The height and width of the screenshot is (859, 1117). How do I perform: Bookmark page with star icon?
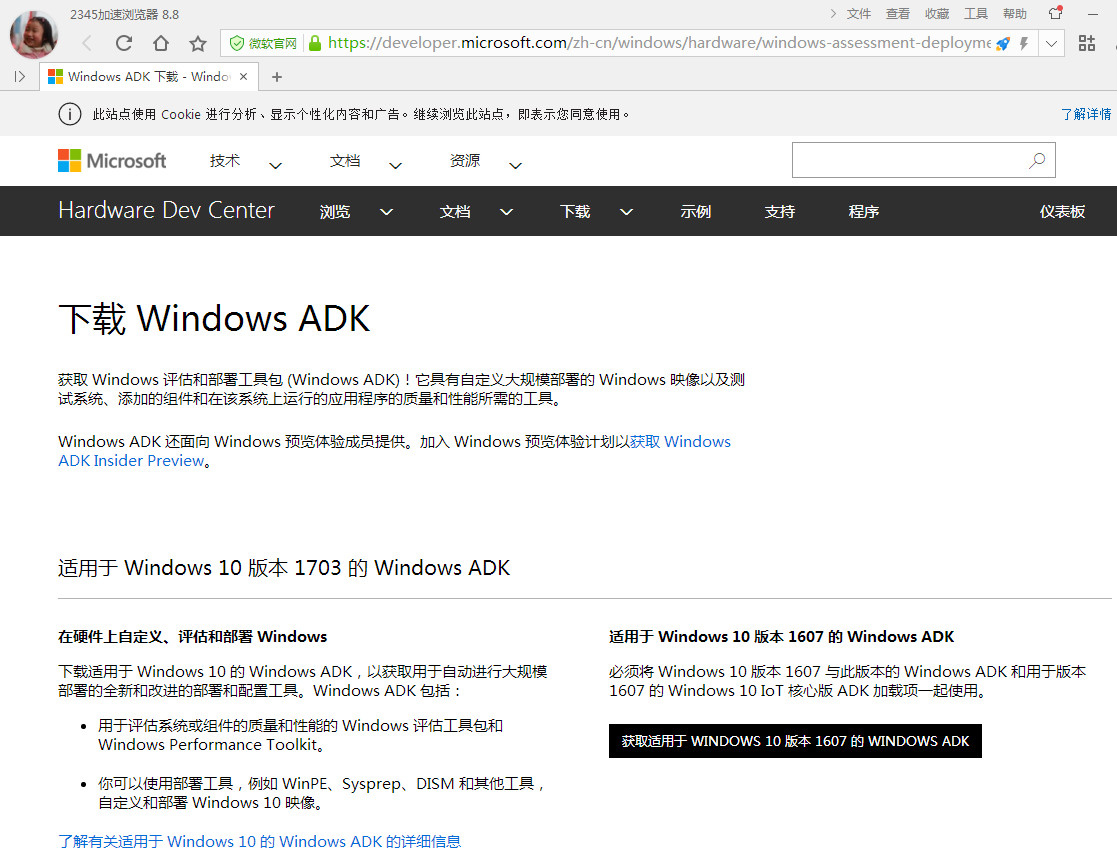coord(198,43)
